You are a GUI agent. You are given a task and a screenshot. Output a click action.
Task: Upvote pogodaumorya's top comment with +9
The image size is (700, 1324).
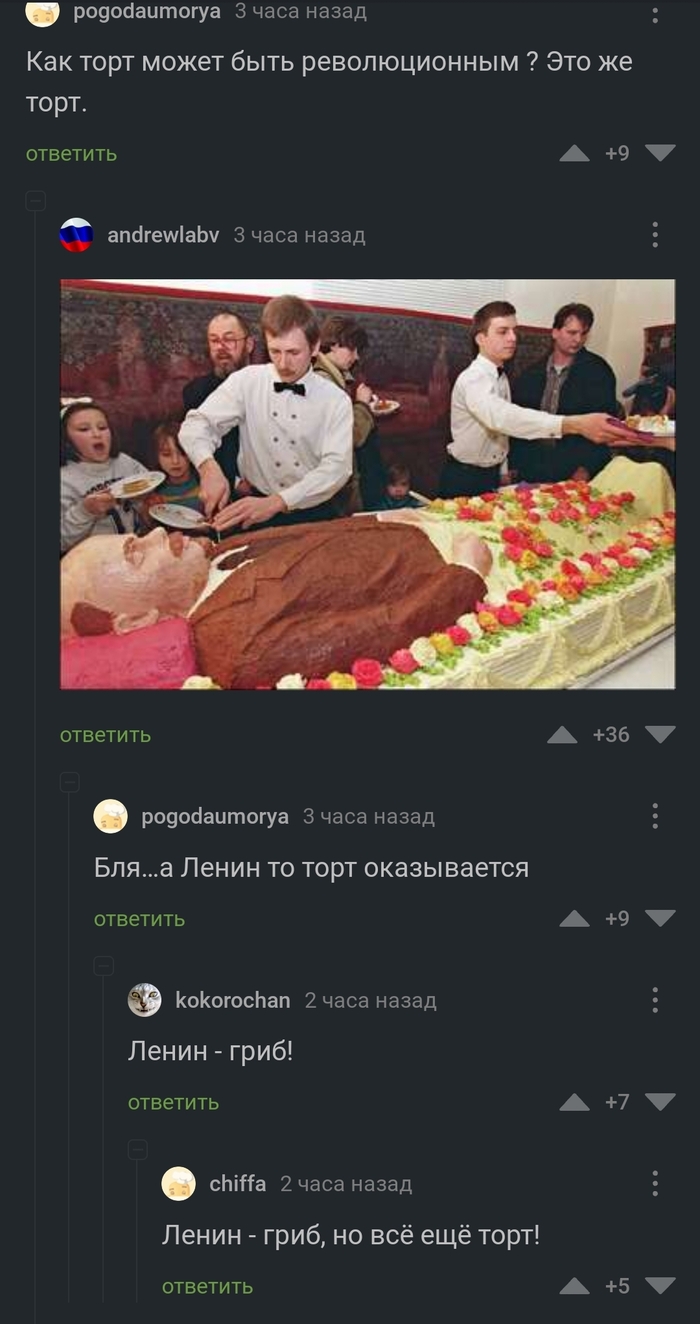574,153
